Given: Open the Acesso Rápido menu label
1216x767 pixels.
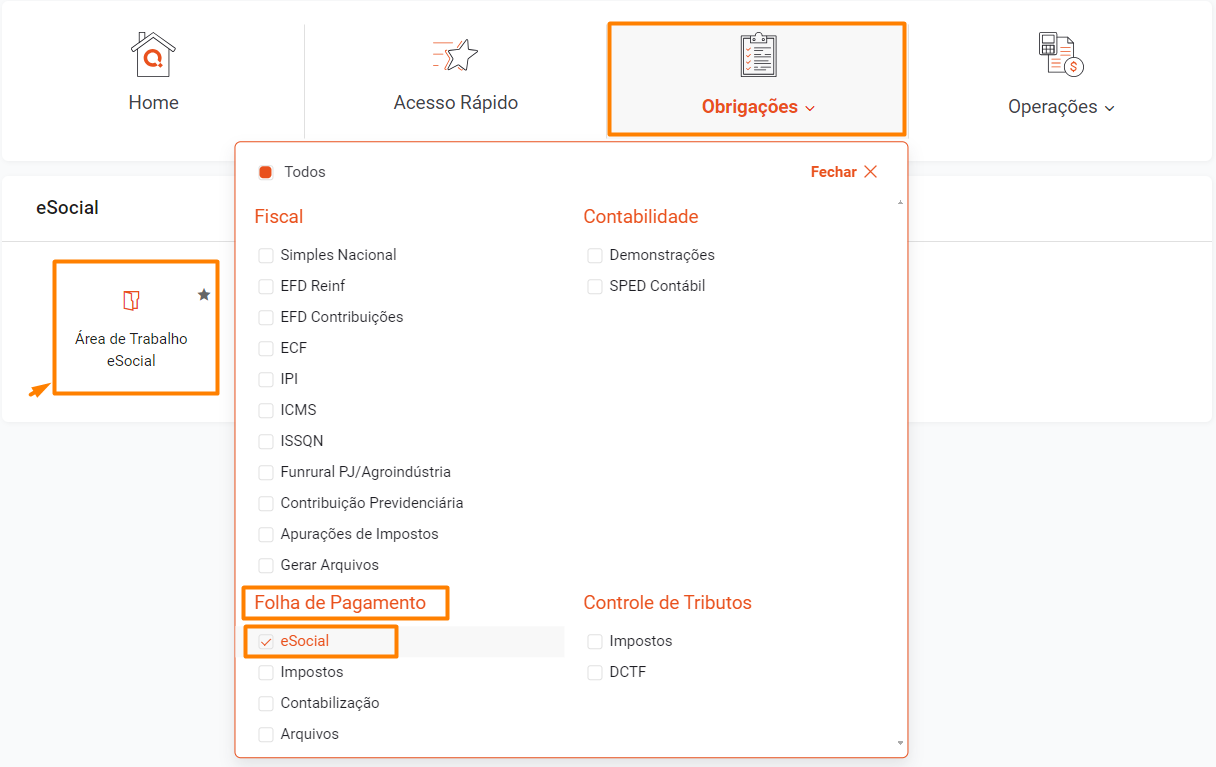Looking at the screenshot, I should click(x=456, y=102).
